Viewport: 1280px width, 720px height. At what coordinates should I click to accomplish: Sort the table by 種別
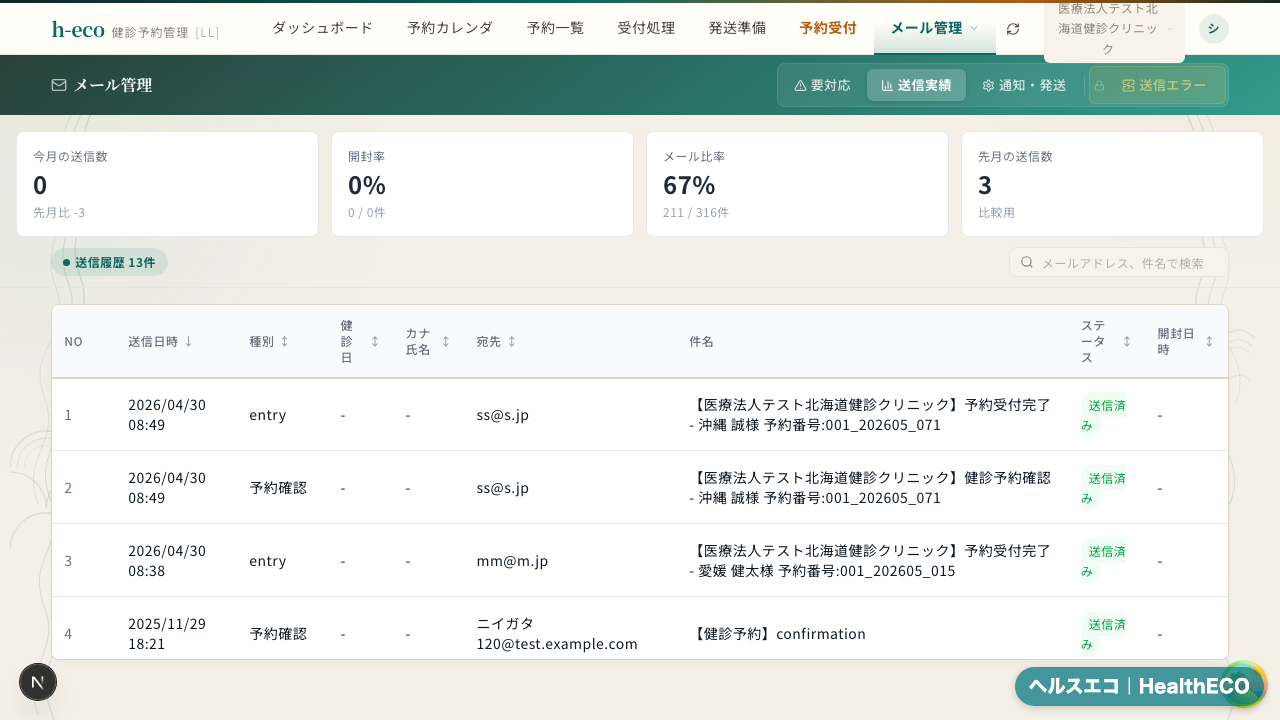(269, 341)
